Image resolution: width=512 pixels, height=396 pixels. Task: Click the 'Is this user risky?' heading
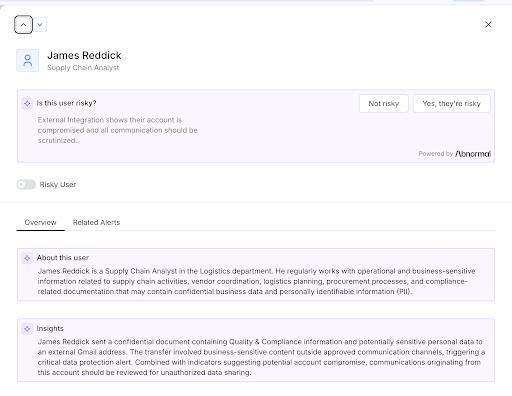point(66,103)
